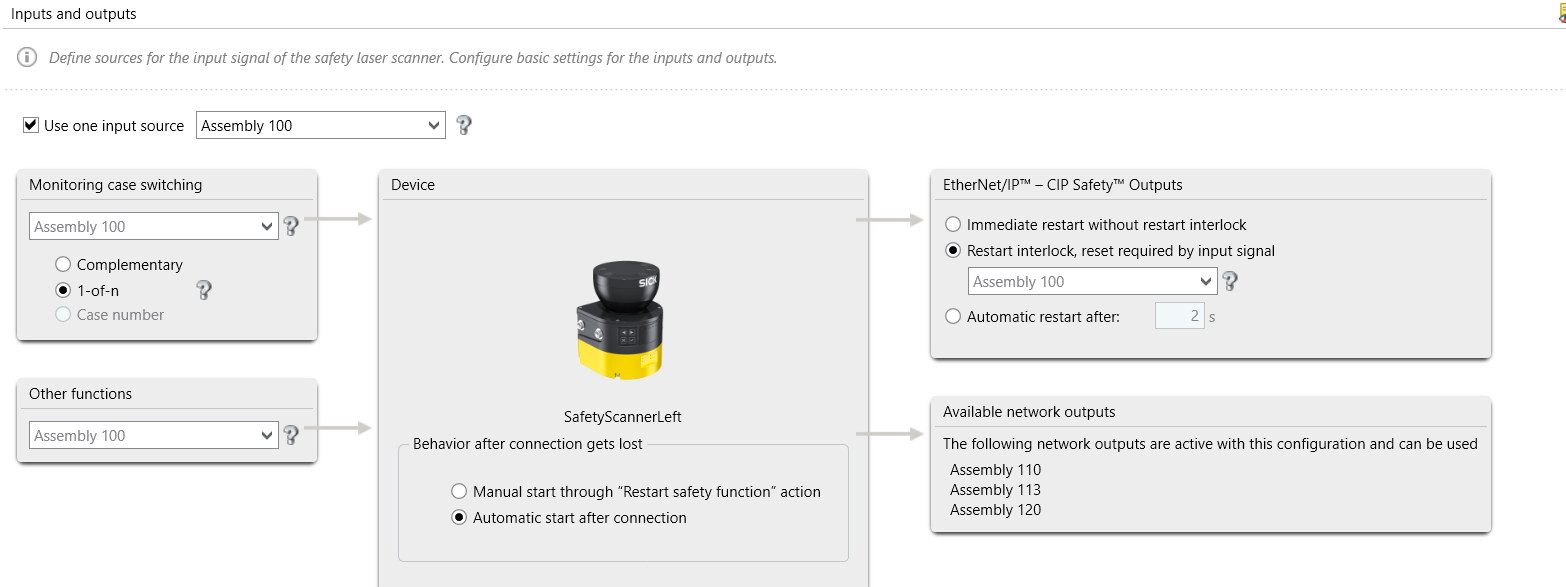Uncheck Use one input source
This screenshot has width=1566, height=587.
pos(29,125)
